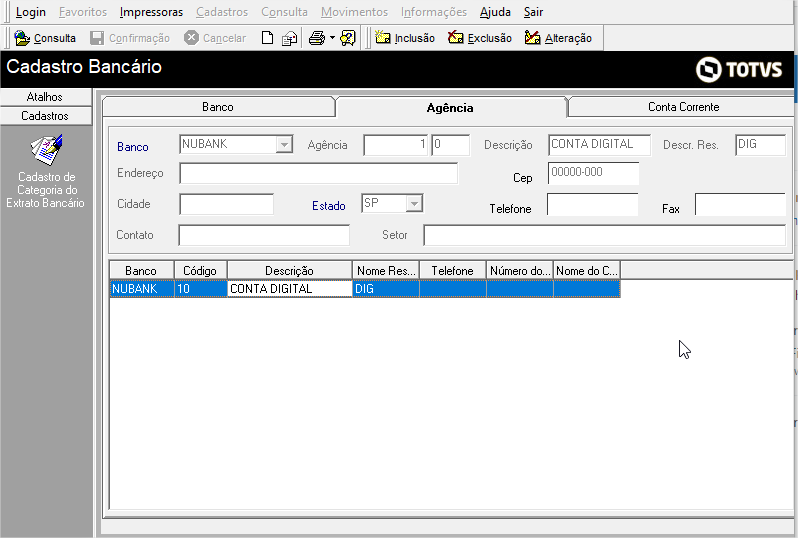
Task: Click the Endereço input field
Action: coord(319,173)
